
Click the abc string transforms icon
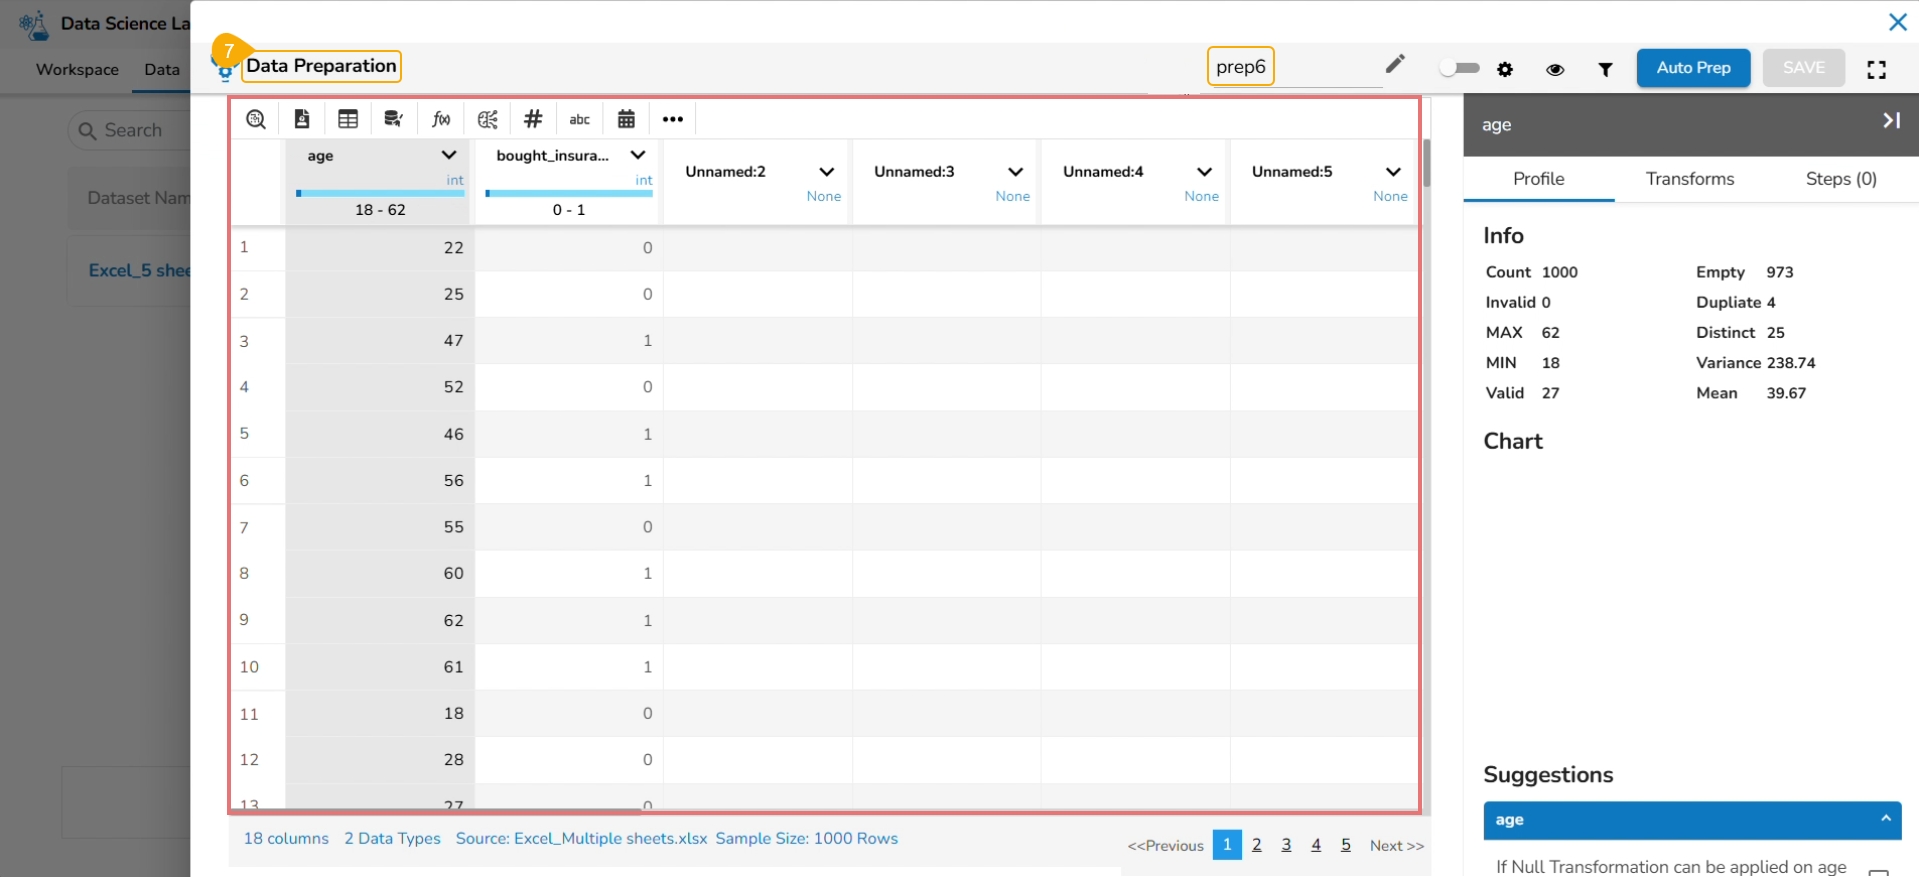click(x=579, y=119)
